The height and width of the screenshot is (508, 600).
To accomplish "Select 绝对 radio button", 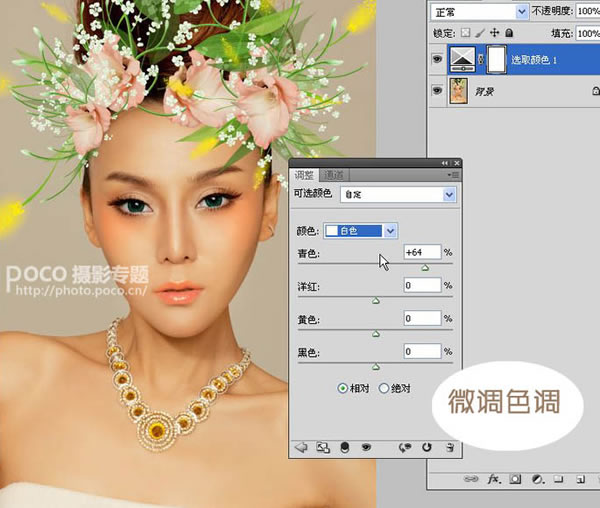I will coord(383,388).
